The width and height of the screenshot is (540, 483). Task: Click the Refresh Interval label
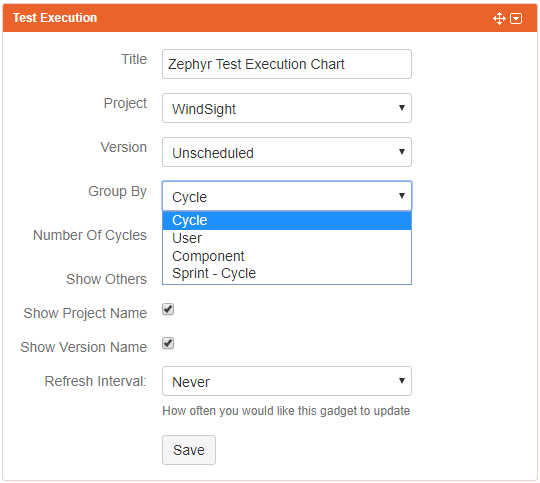(95, 381)
